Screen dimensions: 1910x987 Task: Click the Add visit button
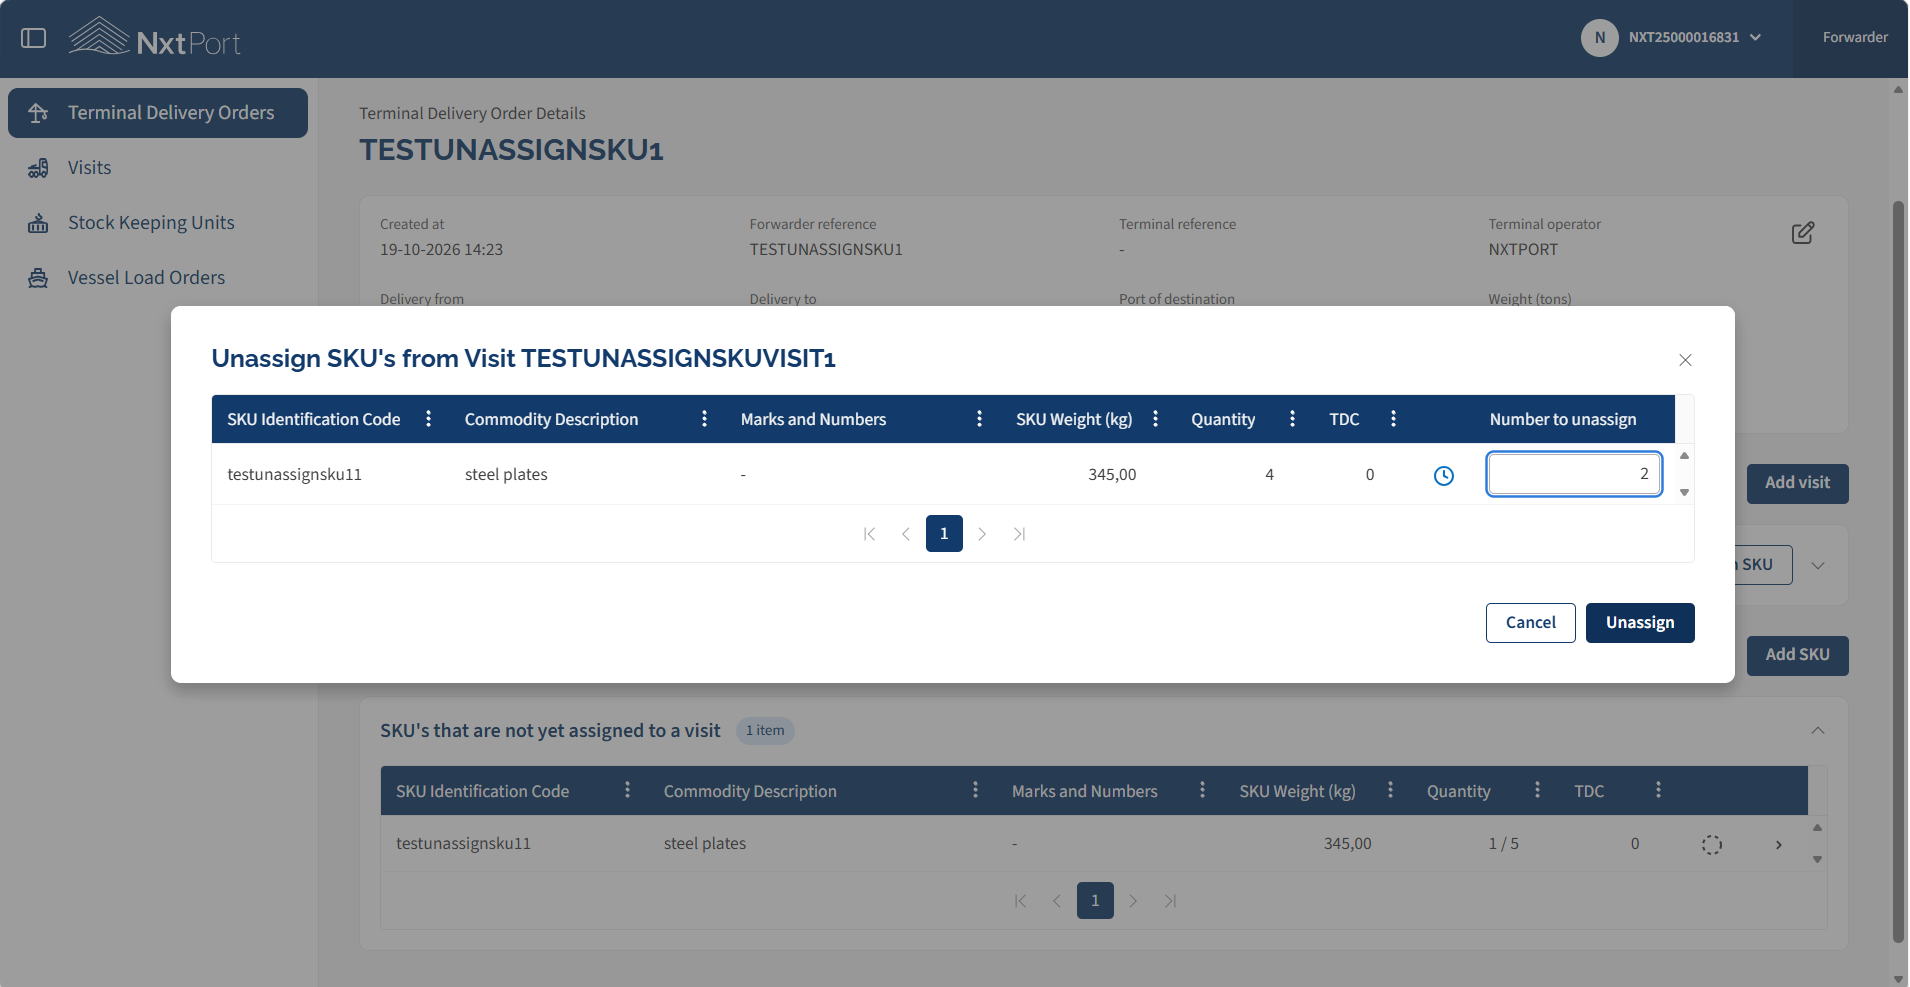(1797, 483)
